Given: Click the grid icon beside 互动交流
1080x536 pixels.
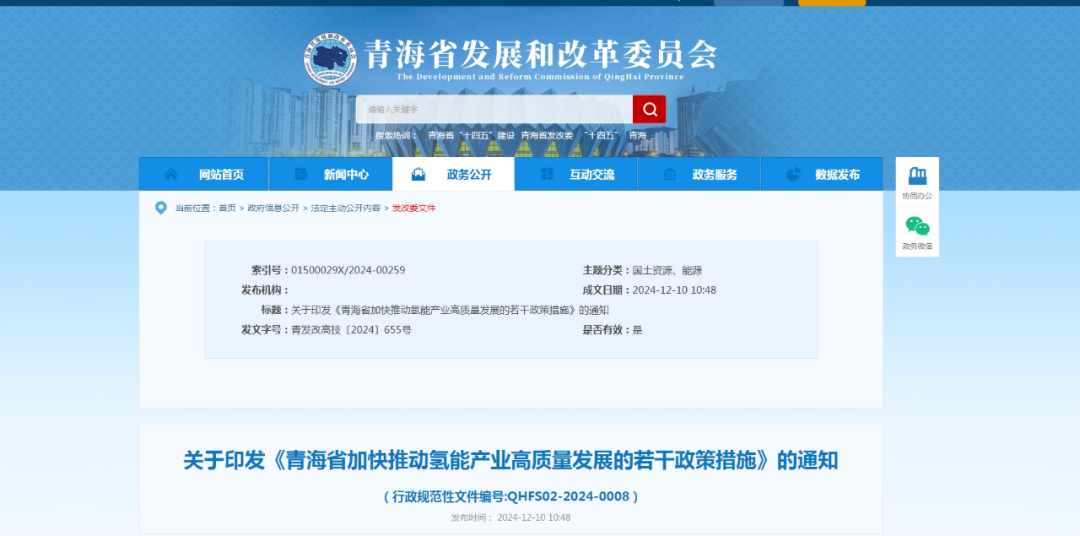Looking at the screenshot, I should click(547, 174).
